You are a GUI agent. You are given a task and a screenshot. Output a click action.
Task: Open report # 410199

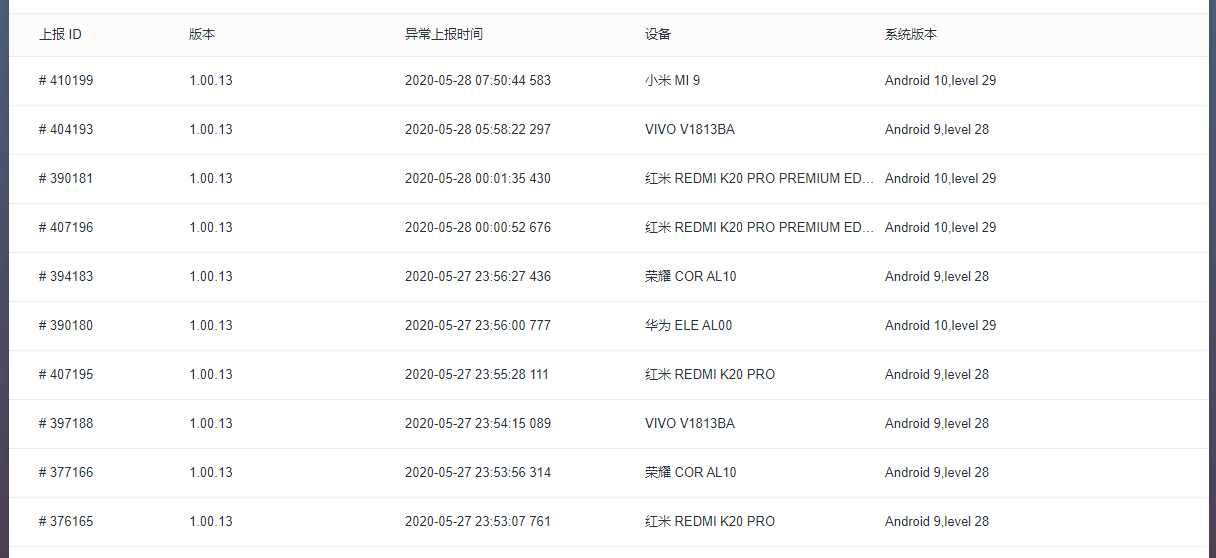[66, 80]
